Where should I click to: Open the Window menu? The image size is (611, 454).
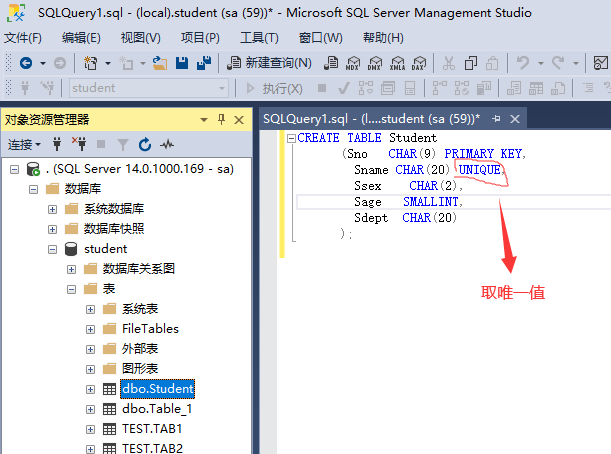[321, 38]
